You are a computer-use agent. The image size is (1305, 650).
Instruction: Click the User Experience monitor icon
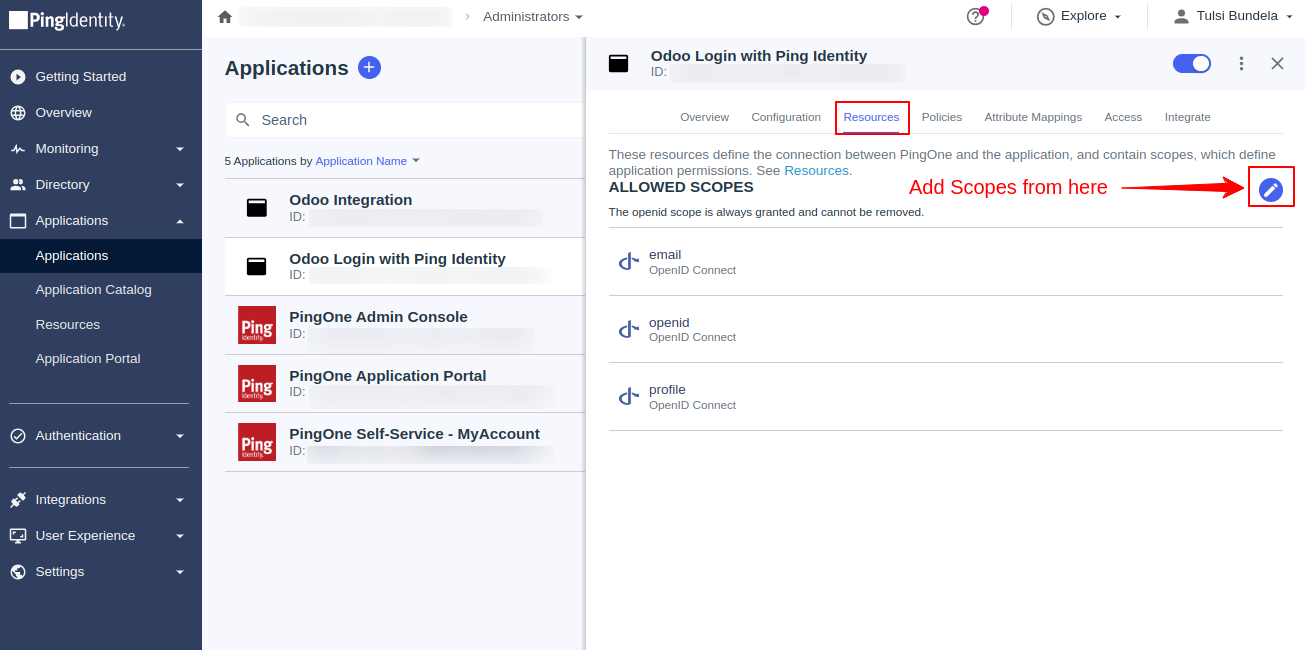[18, 536]
